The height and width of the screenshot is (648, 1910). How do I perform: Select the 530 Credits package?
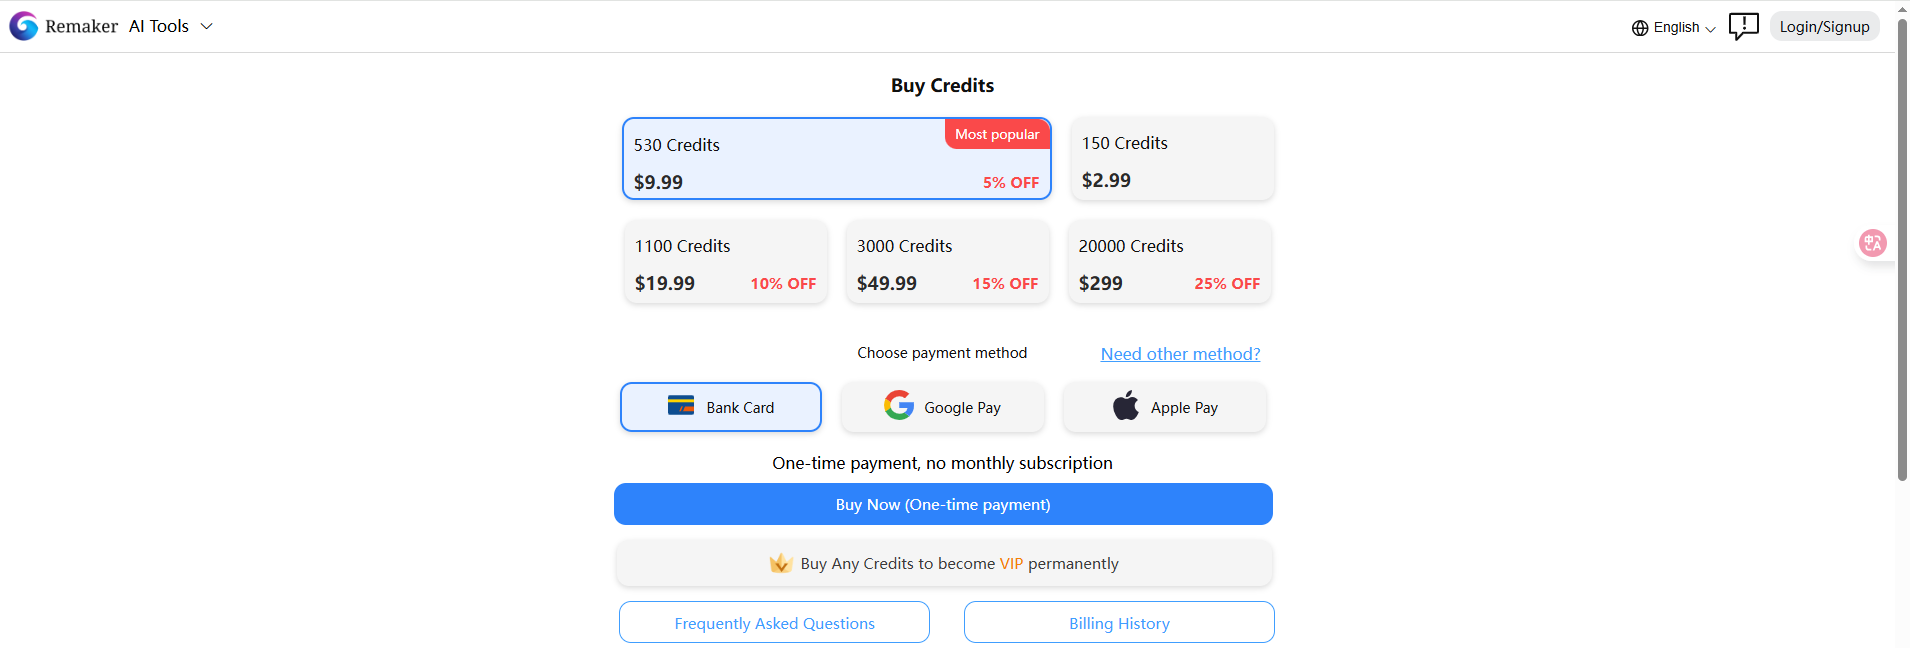[837, 159]
